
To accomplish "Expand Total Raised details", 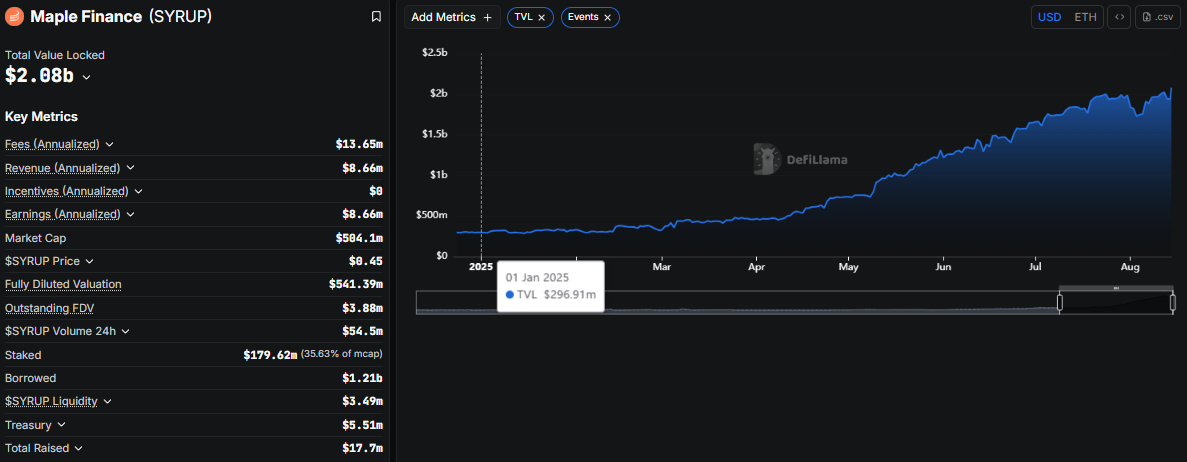I will (x=79, y=448).
